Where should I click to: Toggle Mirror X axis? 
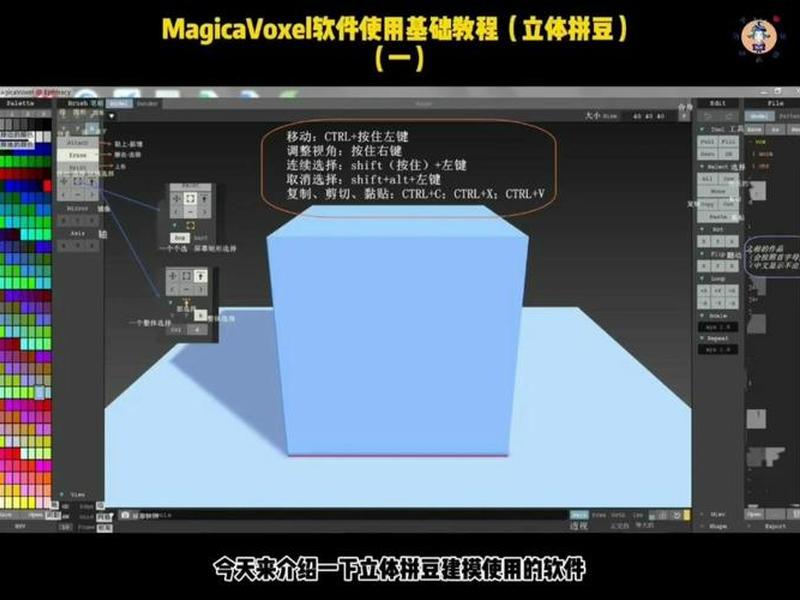pyautogui.click(x=64, y=220)
